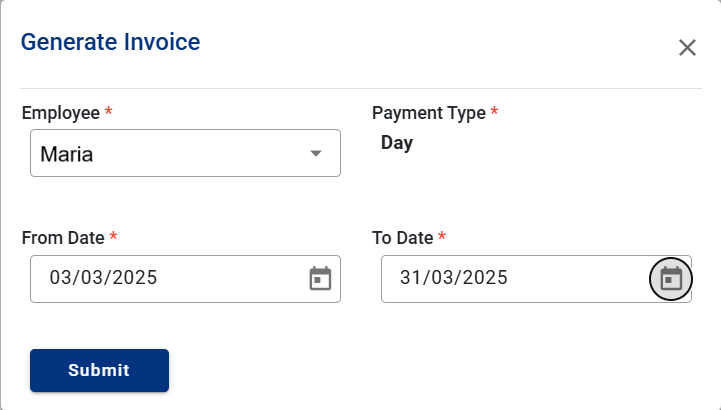The image size is (721, 410).
Task: Click the red asterisk beside From Date
Action: tap(114, 236)
